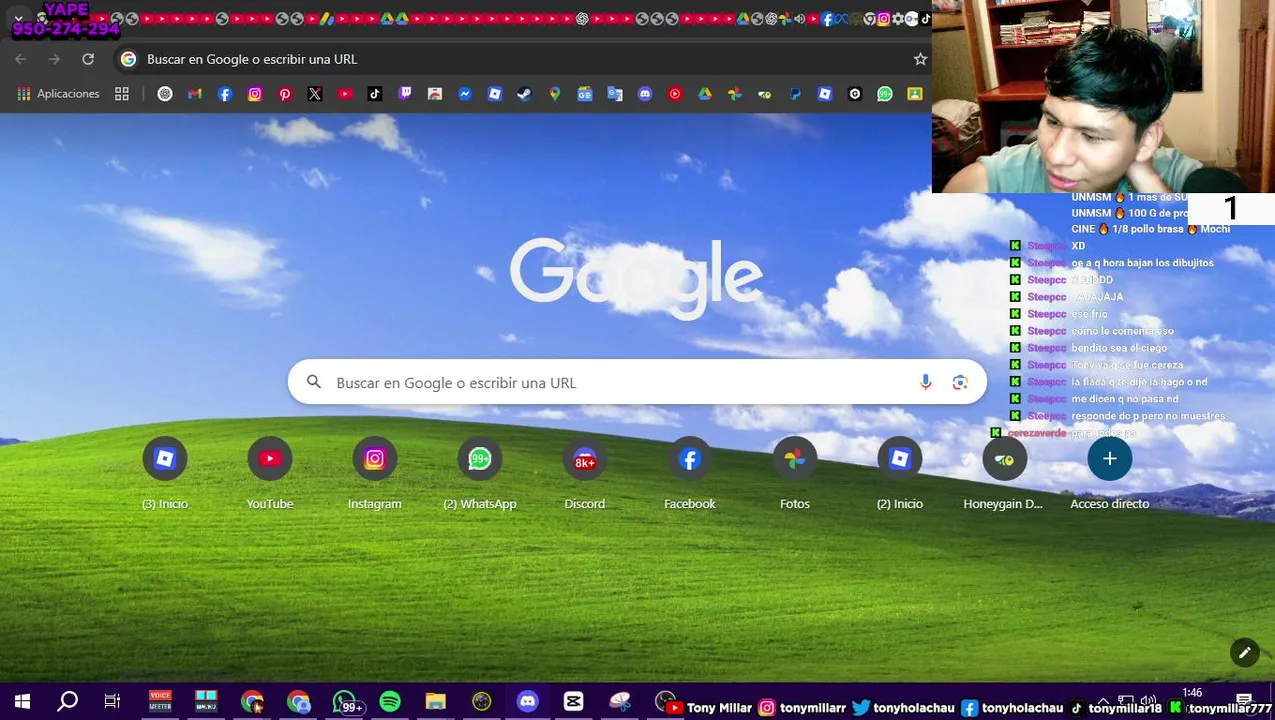
Task: Open the YouTube Music bookmark icon
Action: point(675,94)
